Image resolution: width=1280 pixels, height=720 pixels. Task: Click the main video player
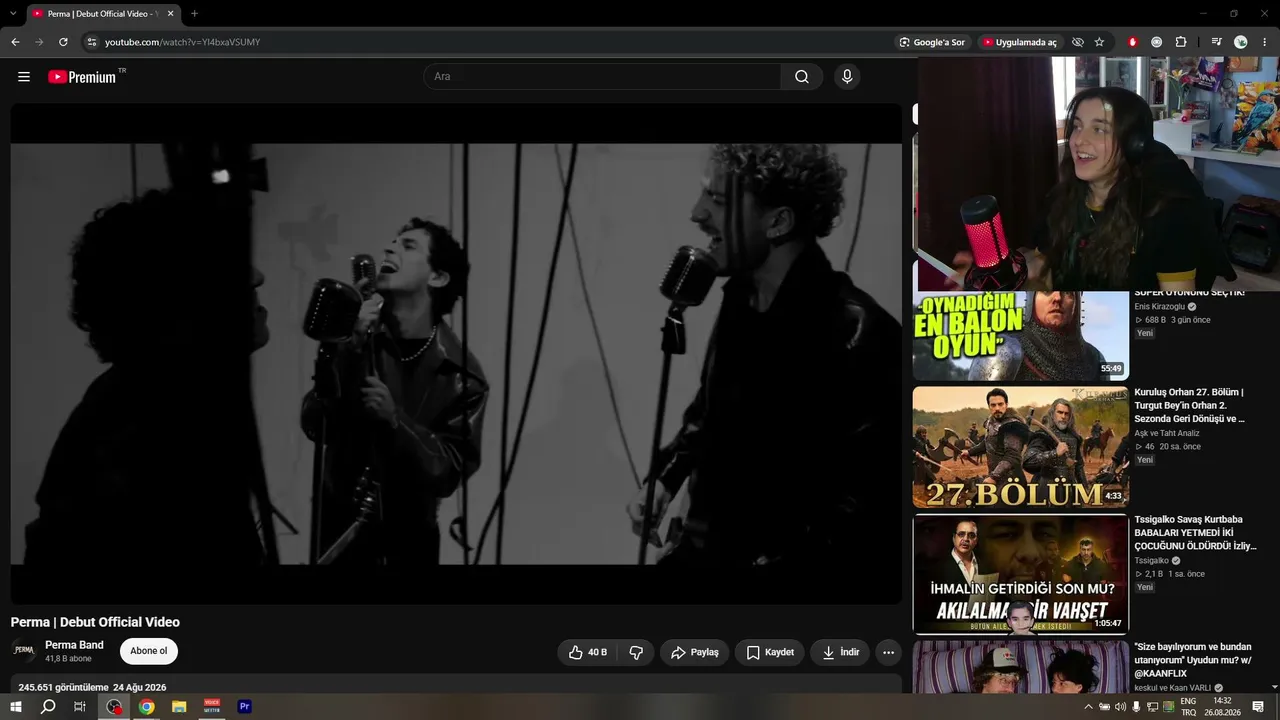(456, 353)
